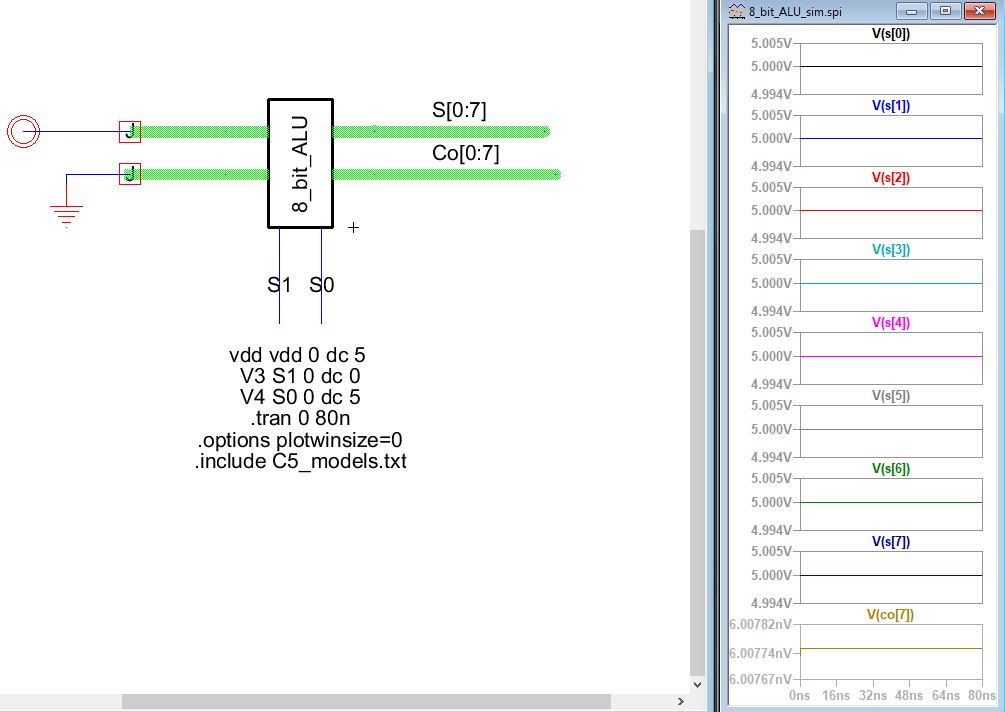Click the 'V4 S0 0 dc 5' source text

tap(300, 397)
